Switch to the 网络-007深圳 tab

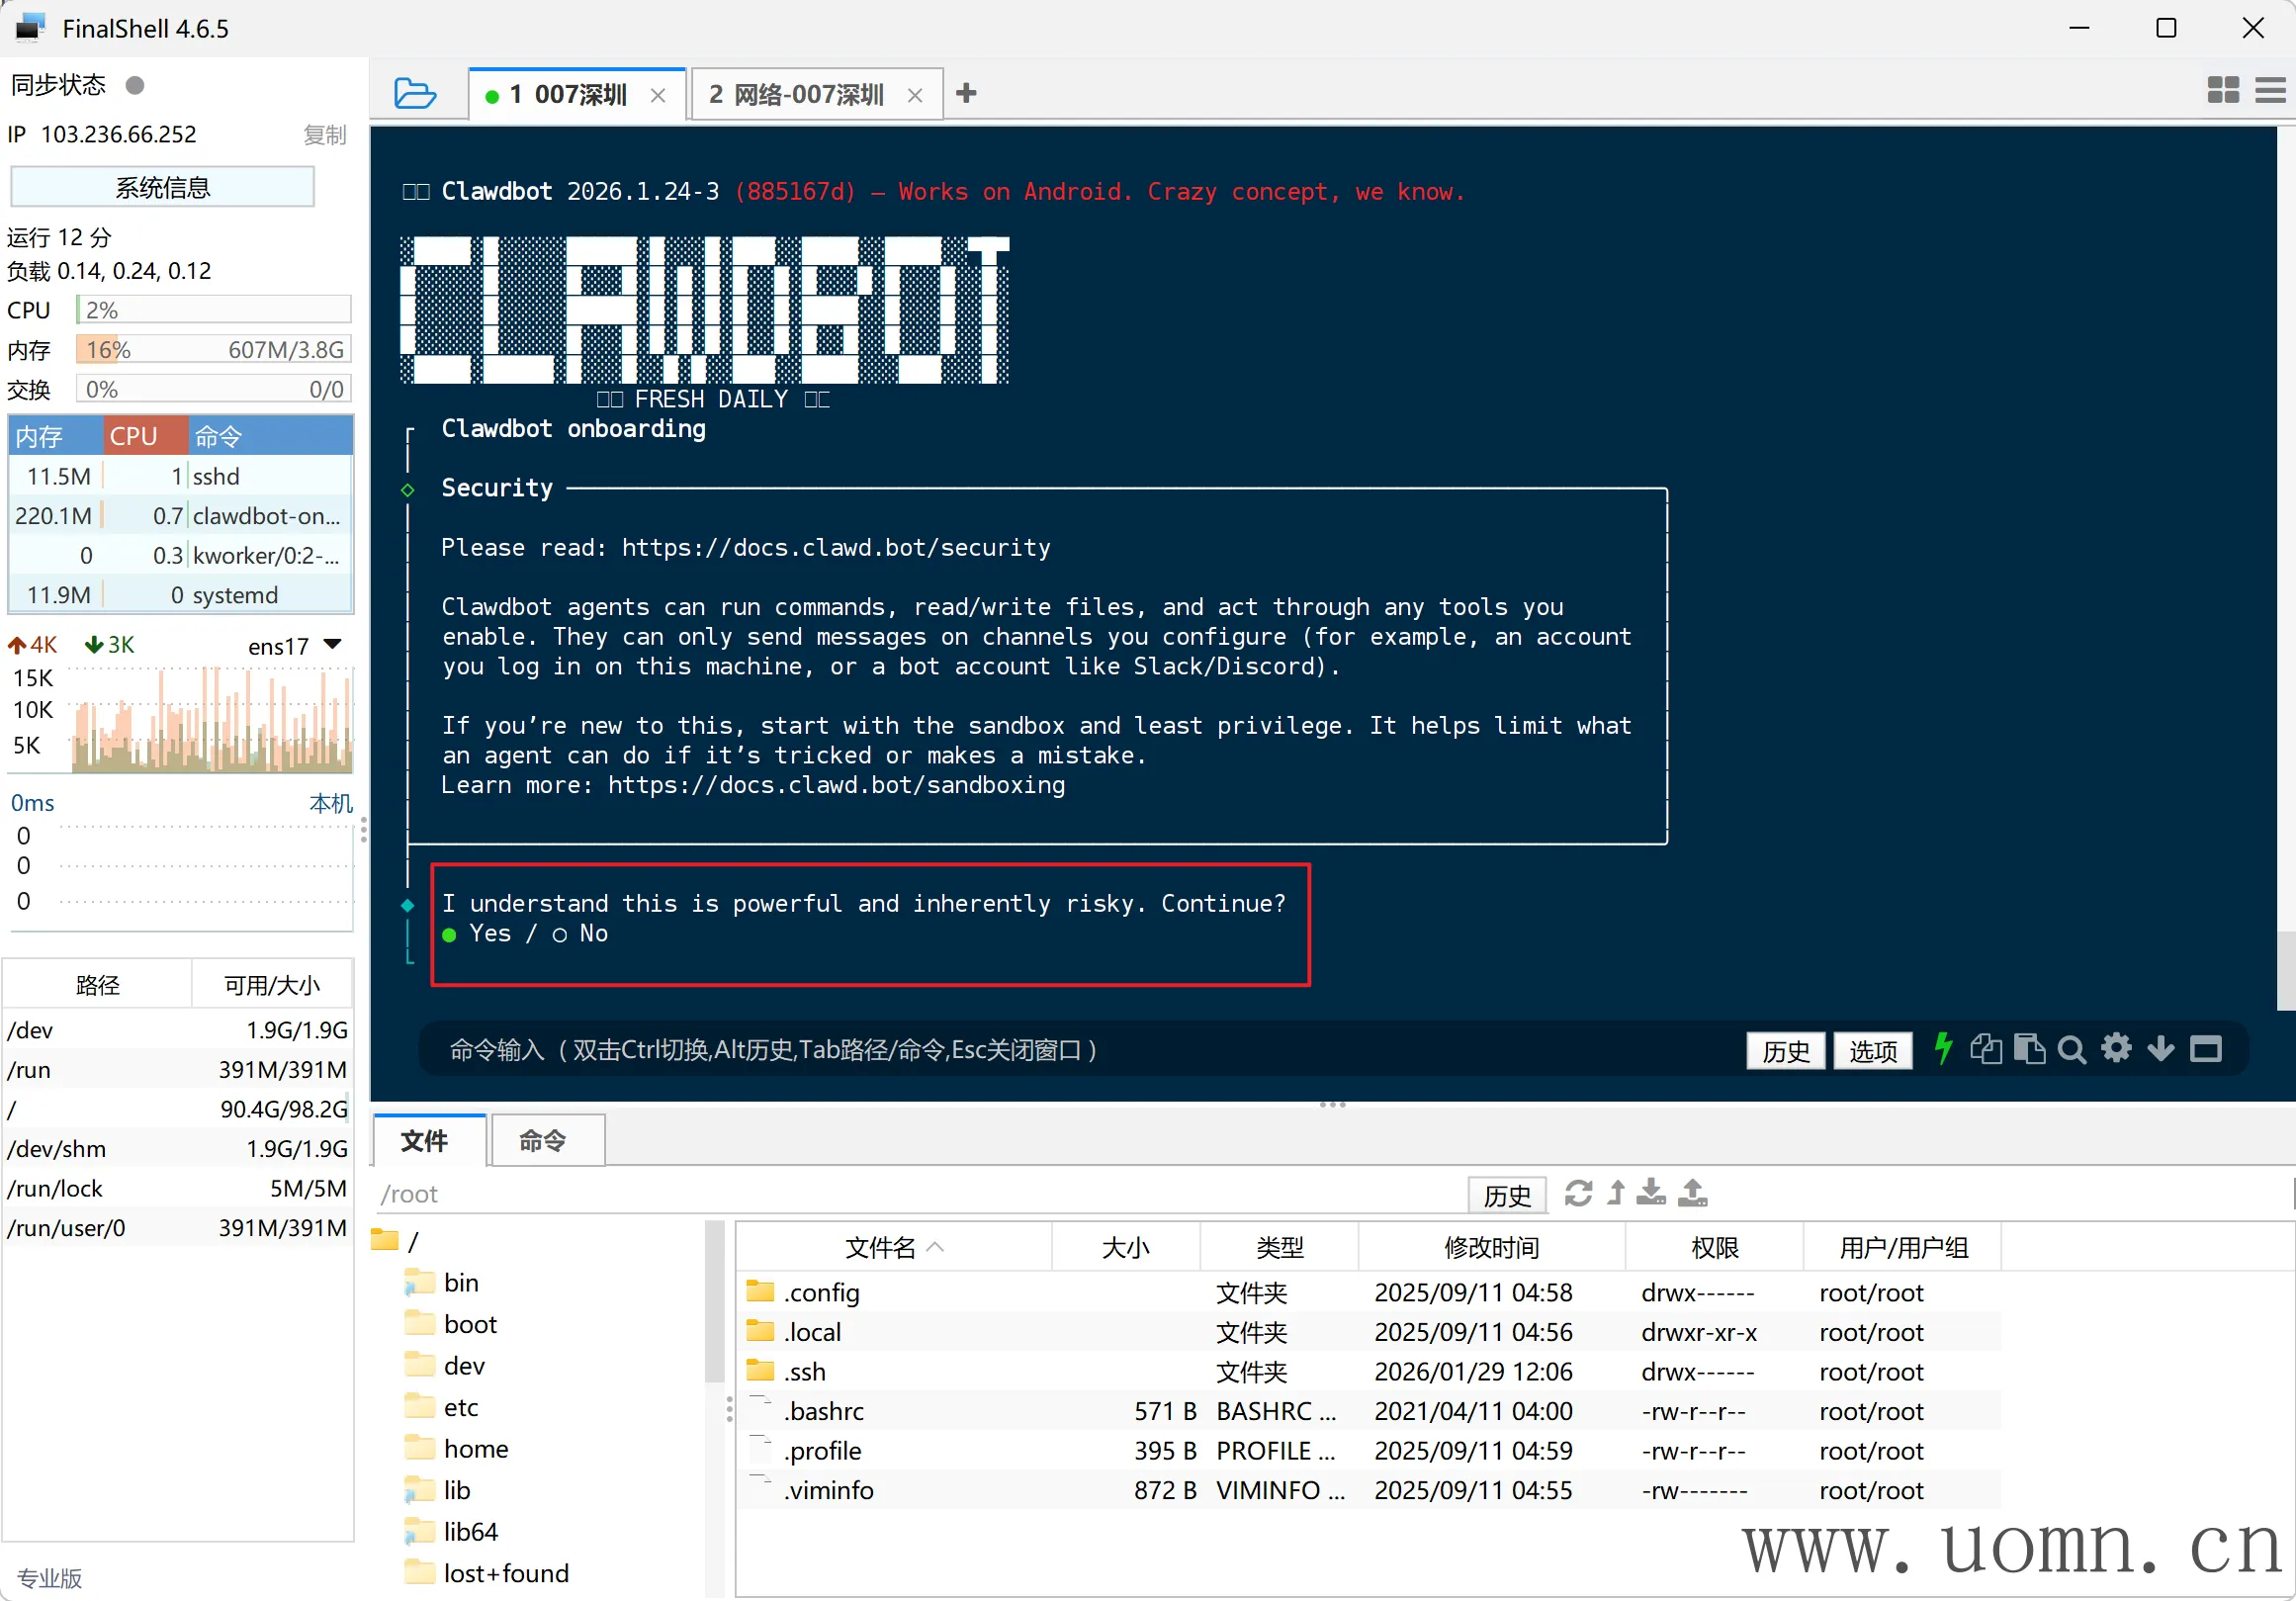[x=796, y=95]
